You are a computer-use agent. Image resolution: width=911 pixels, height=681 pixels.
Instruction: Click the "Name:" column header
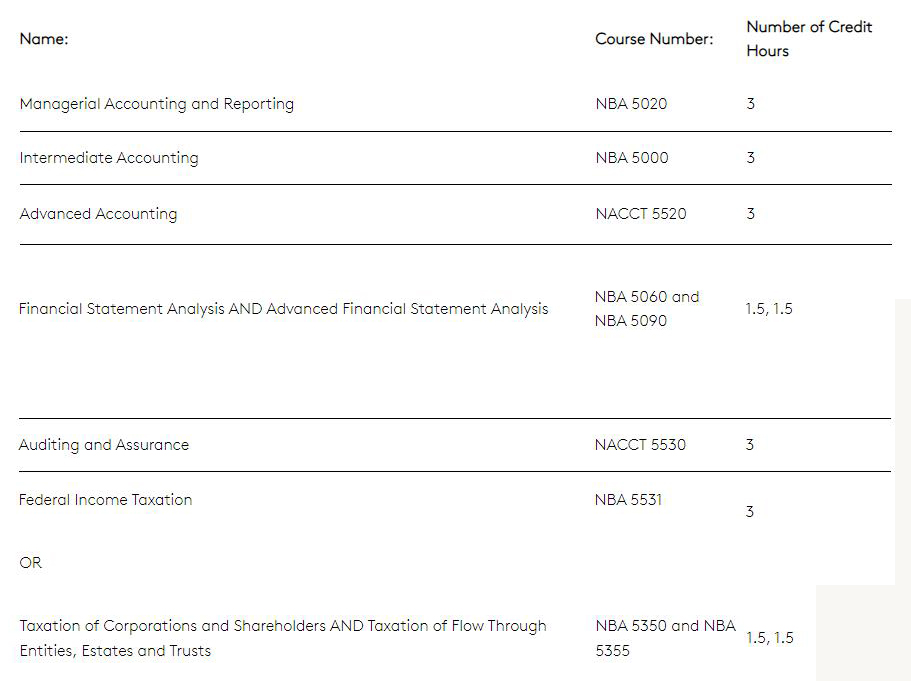[43, 39]
